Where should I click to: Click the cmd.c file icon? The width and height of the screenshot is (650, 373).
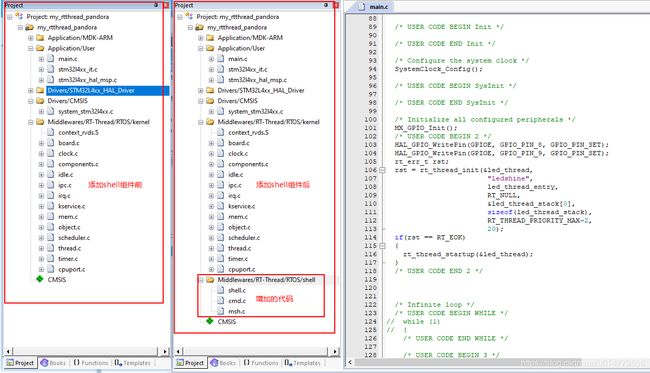(221, 300)
